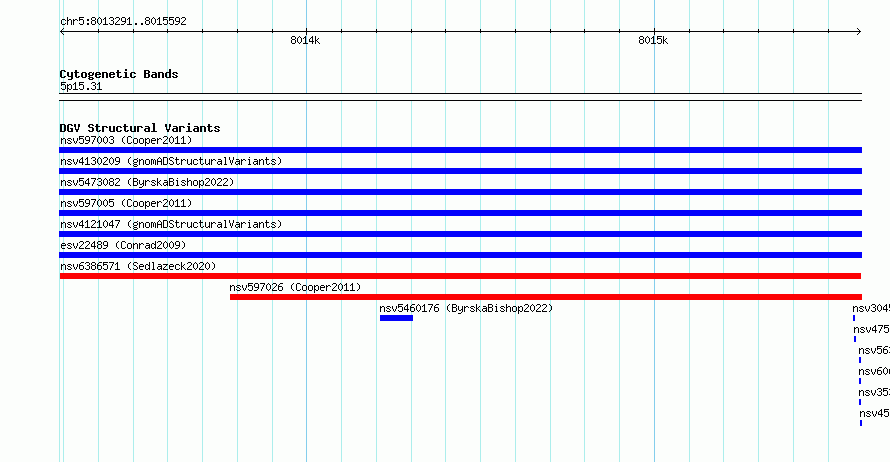Open the nsv597005 (Cooper2011) label
890x462 pixels.
pos(126,203)
